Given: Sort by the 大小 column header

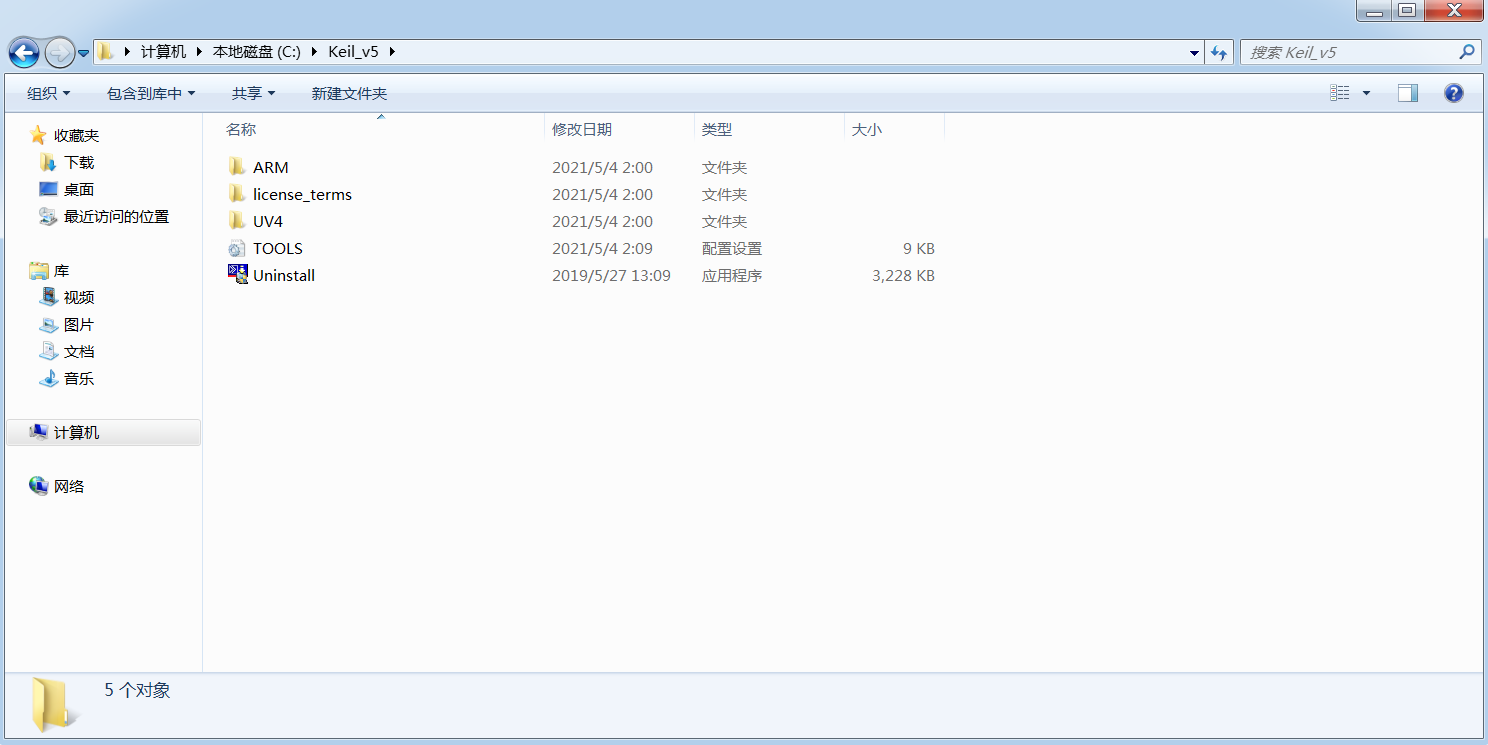Looking at the screenshot, I should pos(867,130).
